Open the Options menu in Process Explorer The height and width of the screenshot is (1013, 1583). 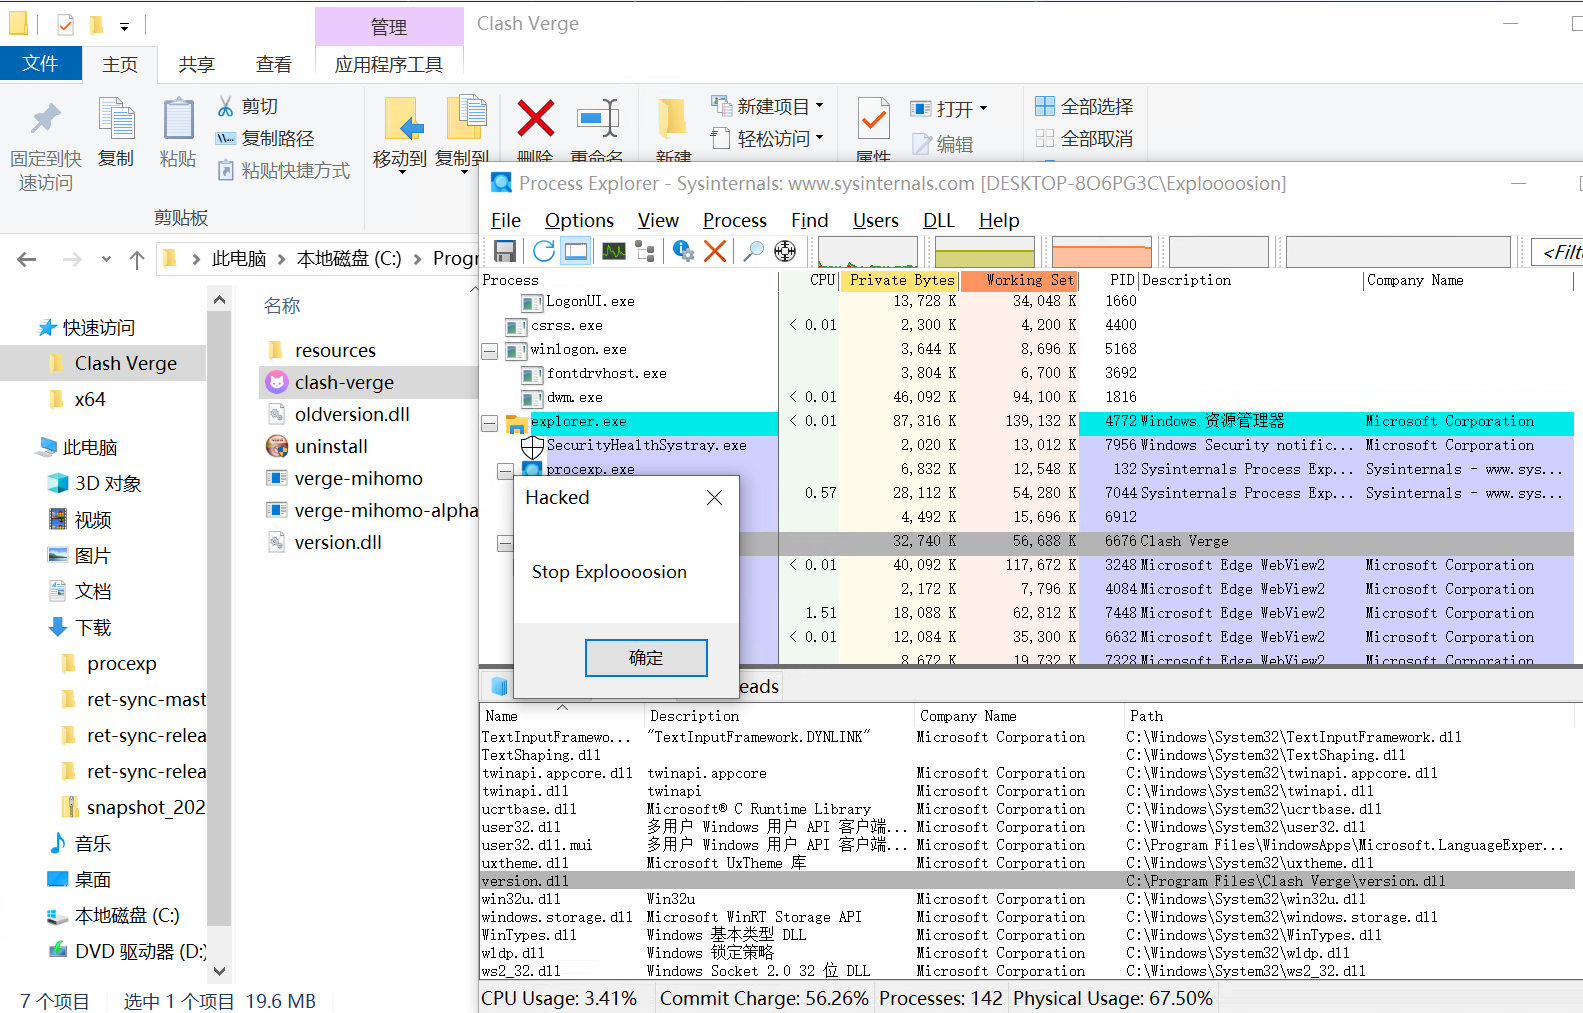click(x=579, y=221)
